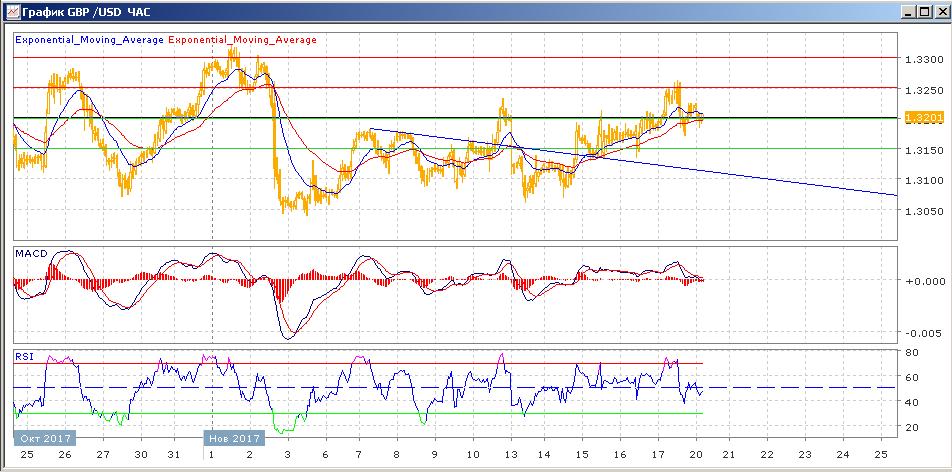952x472 pixels.
Task: Click date 23 on the time axis
Action: pyautogui.click(x=805, y=454)
